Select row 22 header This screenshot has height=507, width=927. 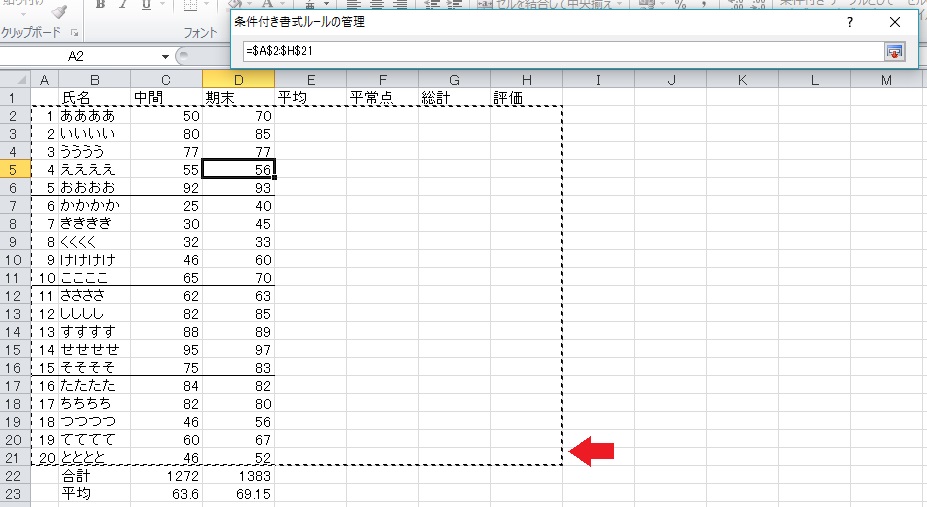[15, 476]
